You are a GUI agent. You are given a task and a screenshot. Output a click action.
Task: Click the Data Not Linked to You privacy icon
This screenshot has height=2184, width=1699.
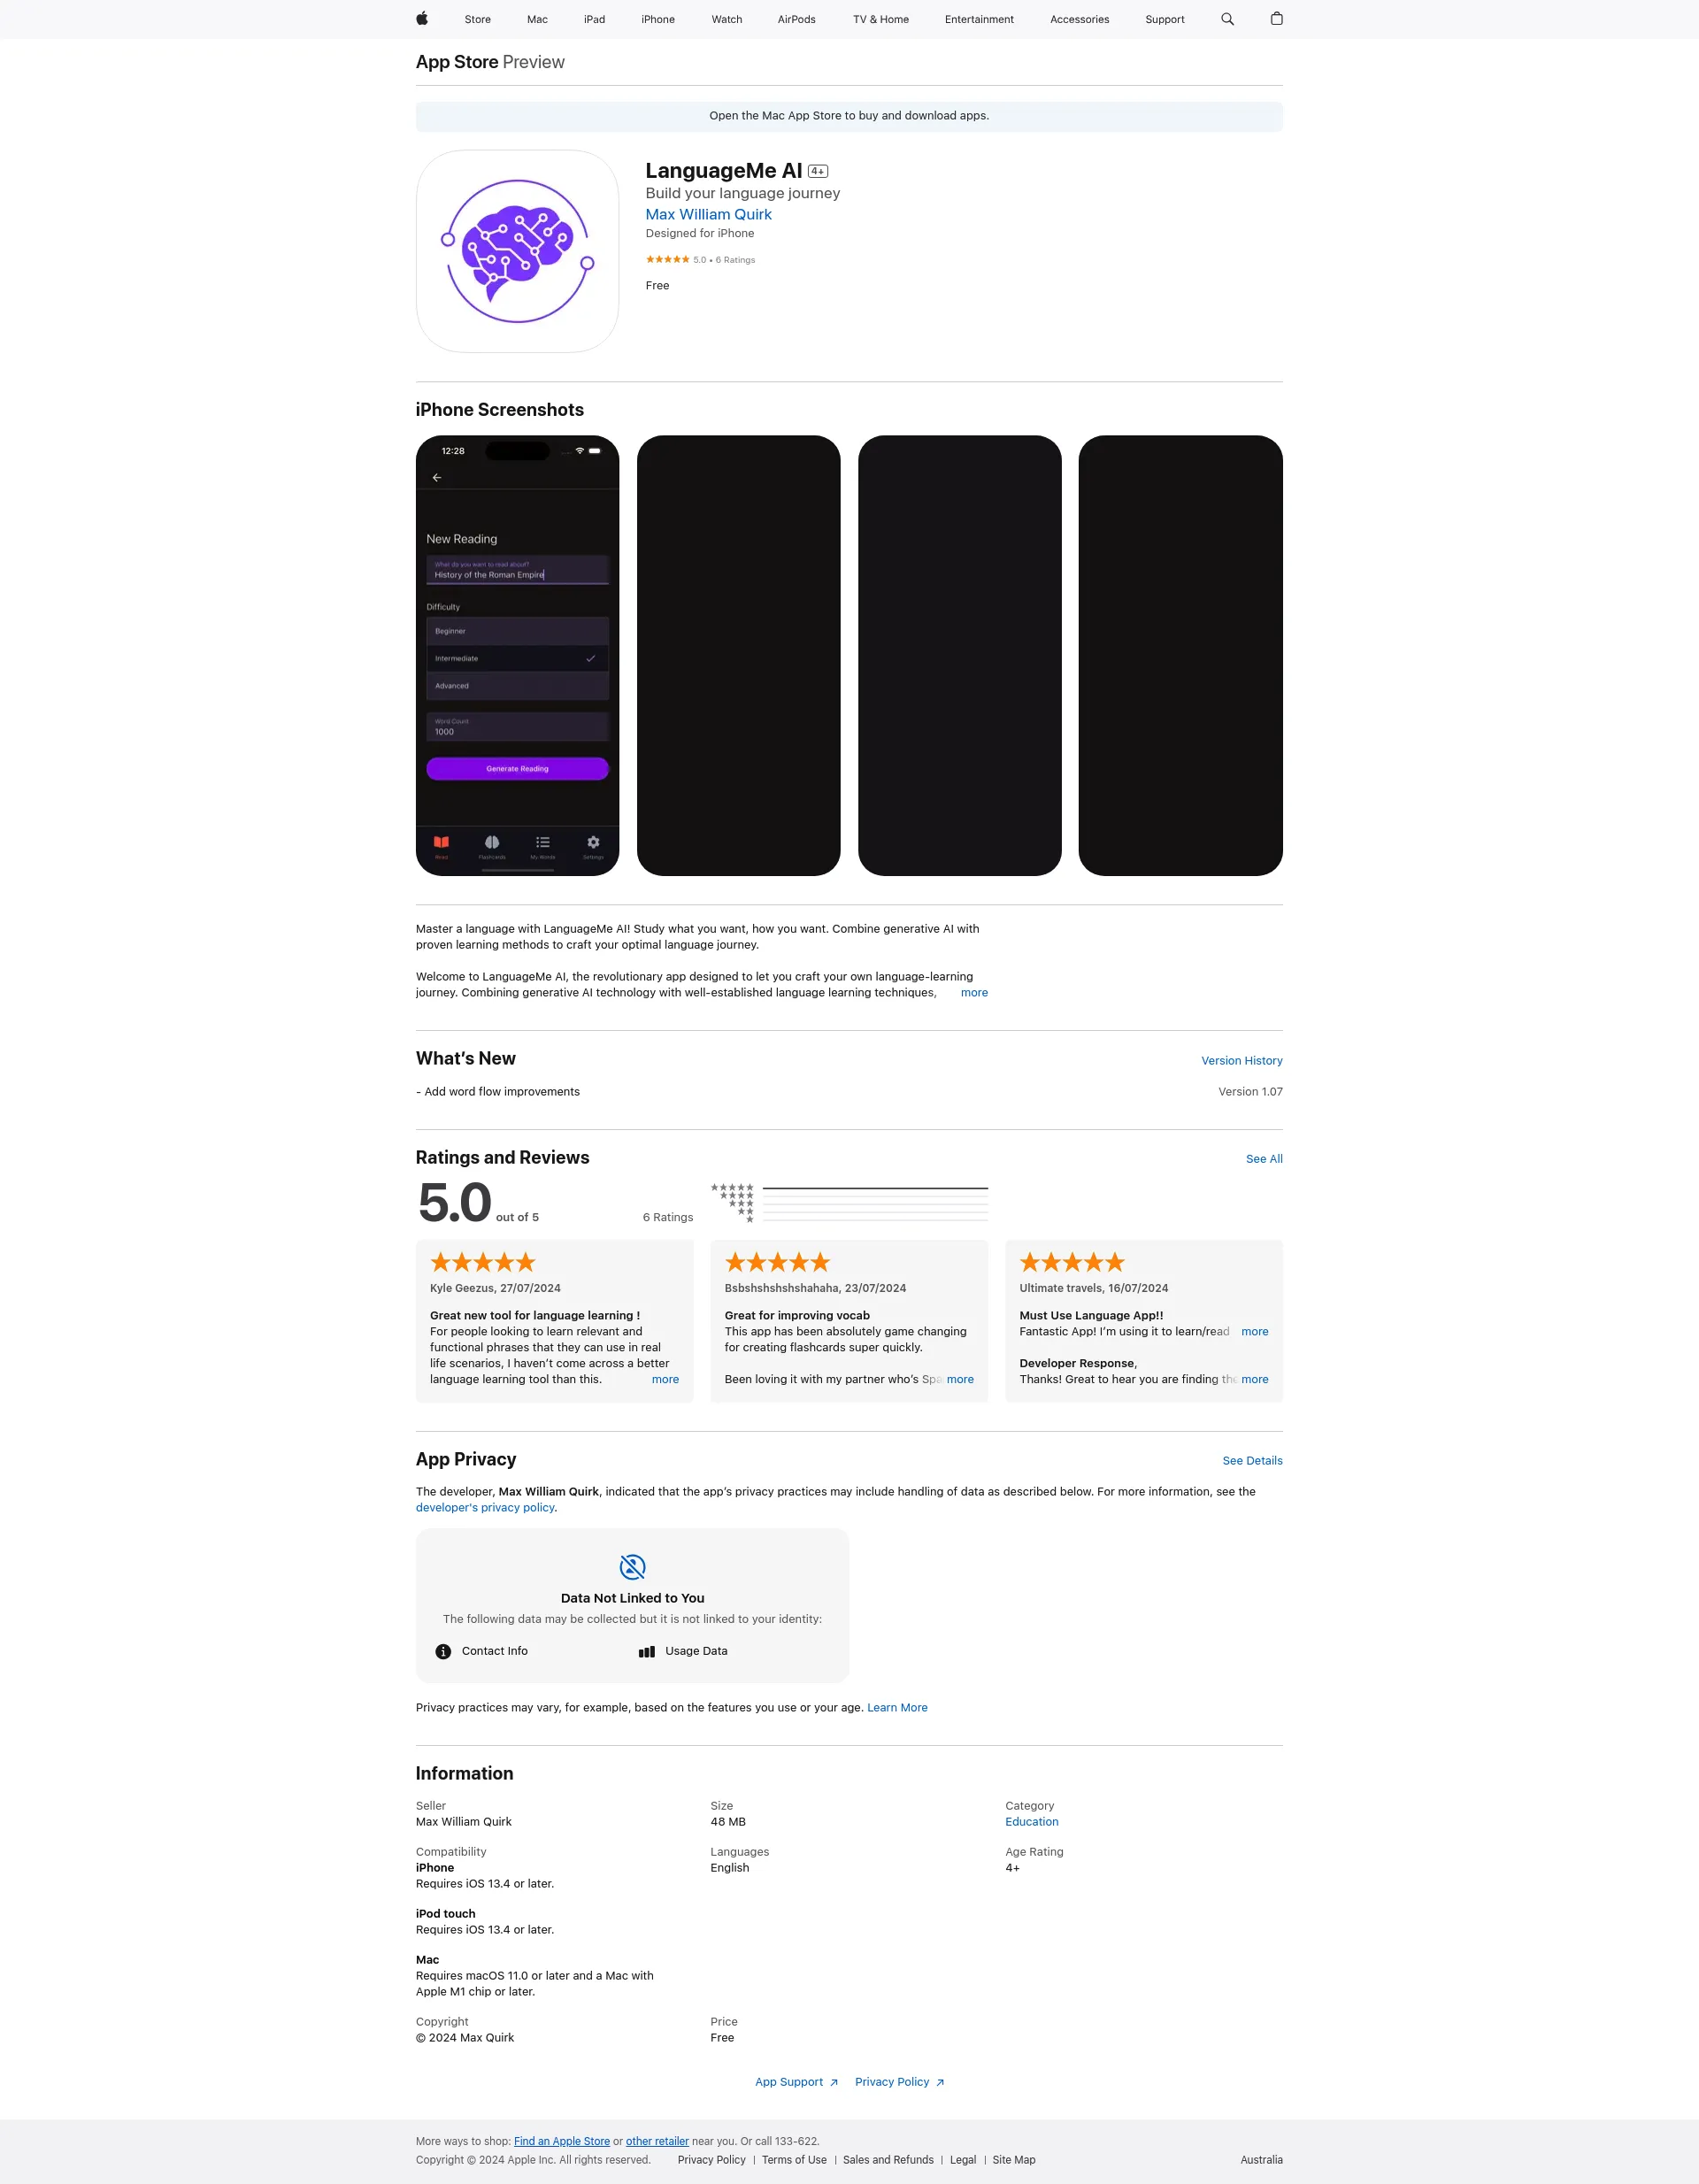(x=631, y=1565)
